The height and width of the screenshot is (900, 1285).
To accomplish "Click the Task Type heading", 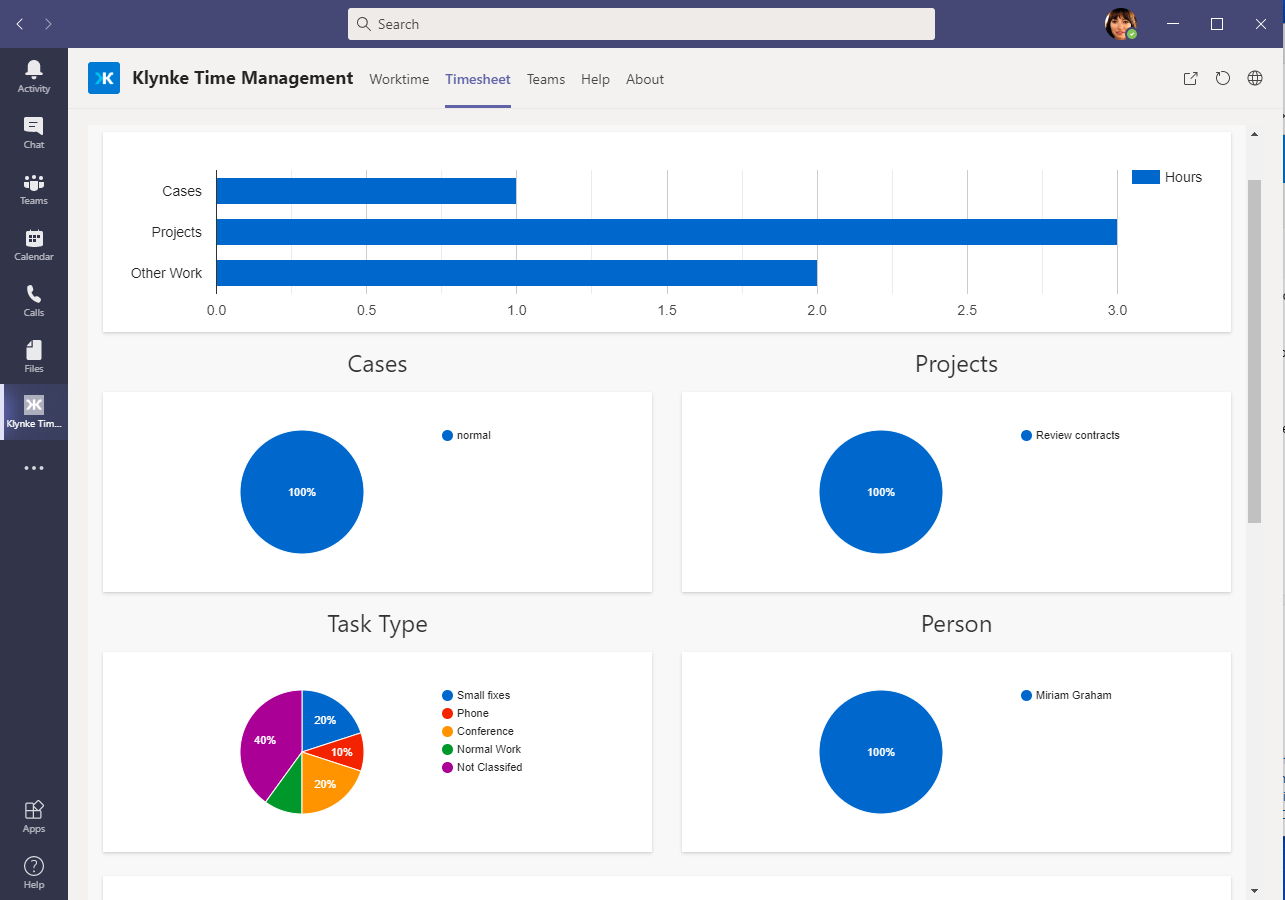I will (x=377, y=624).
